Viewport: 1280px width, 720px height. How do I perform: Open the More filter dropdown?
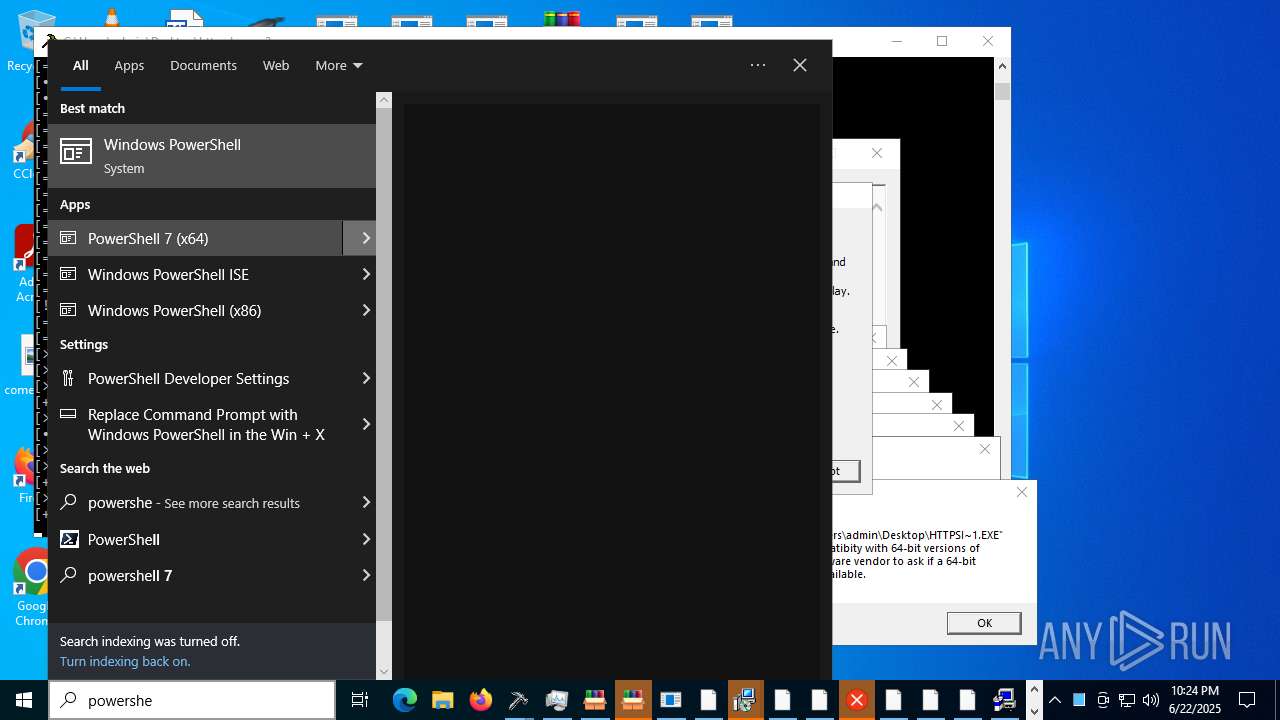point(339,65)
